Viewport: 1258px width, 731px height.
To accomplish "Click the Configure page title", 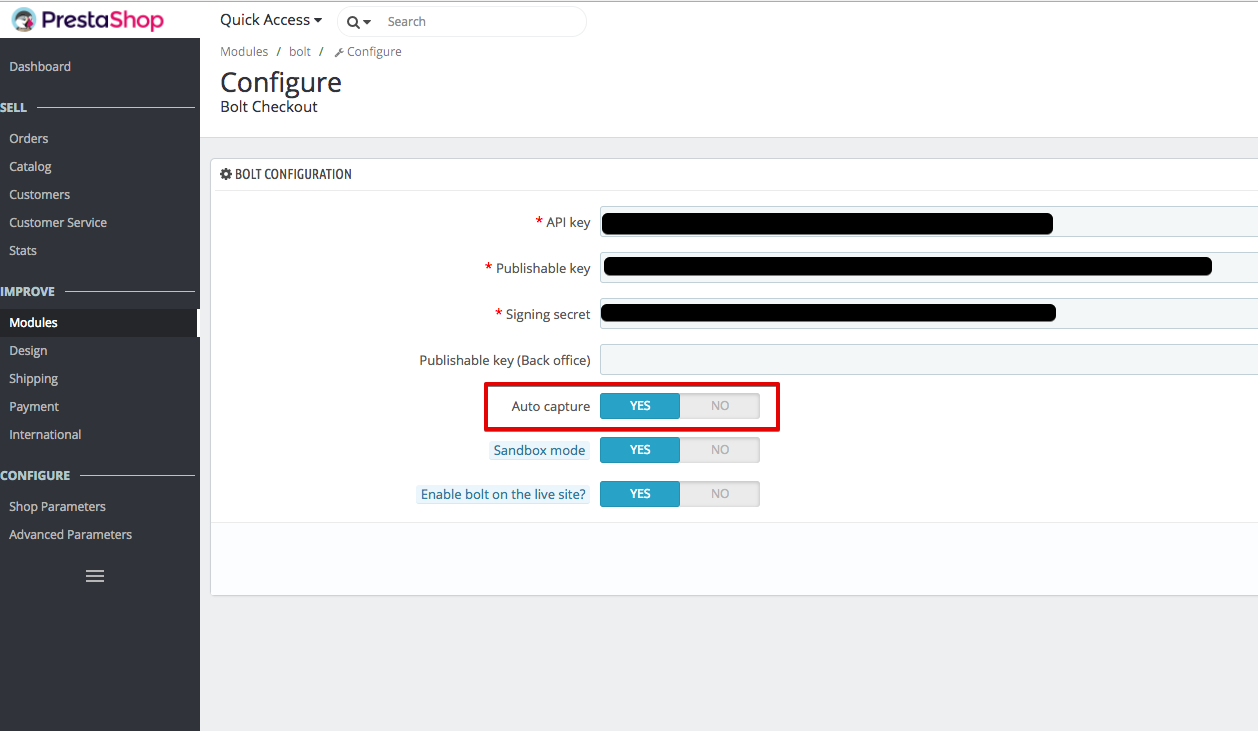I will (281, 82).
